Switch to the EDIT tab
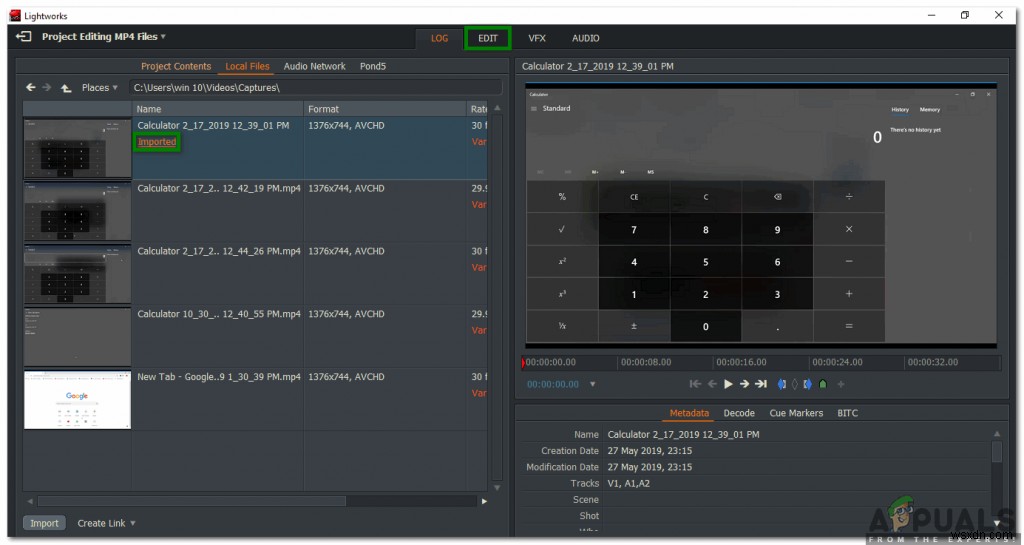Screen dimensions: 1024x545 488,39
